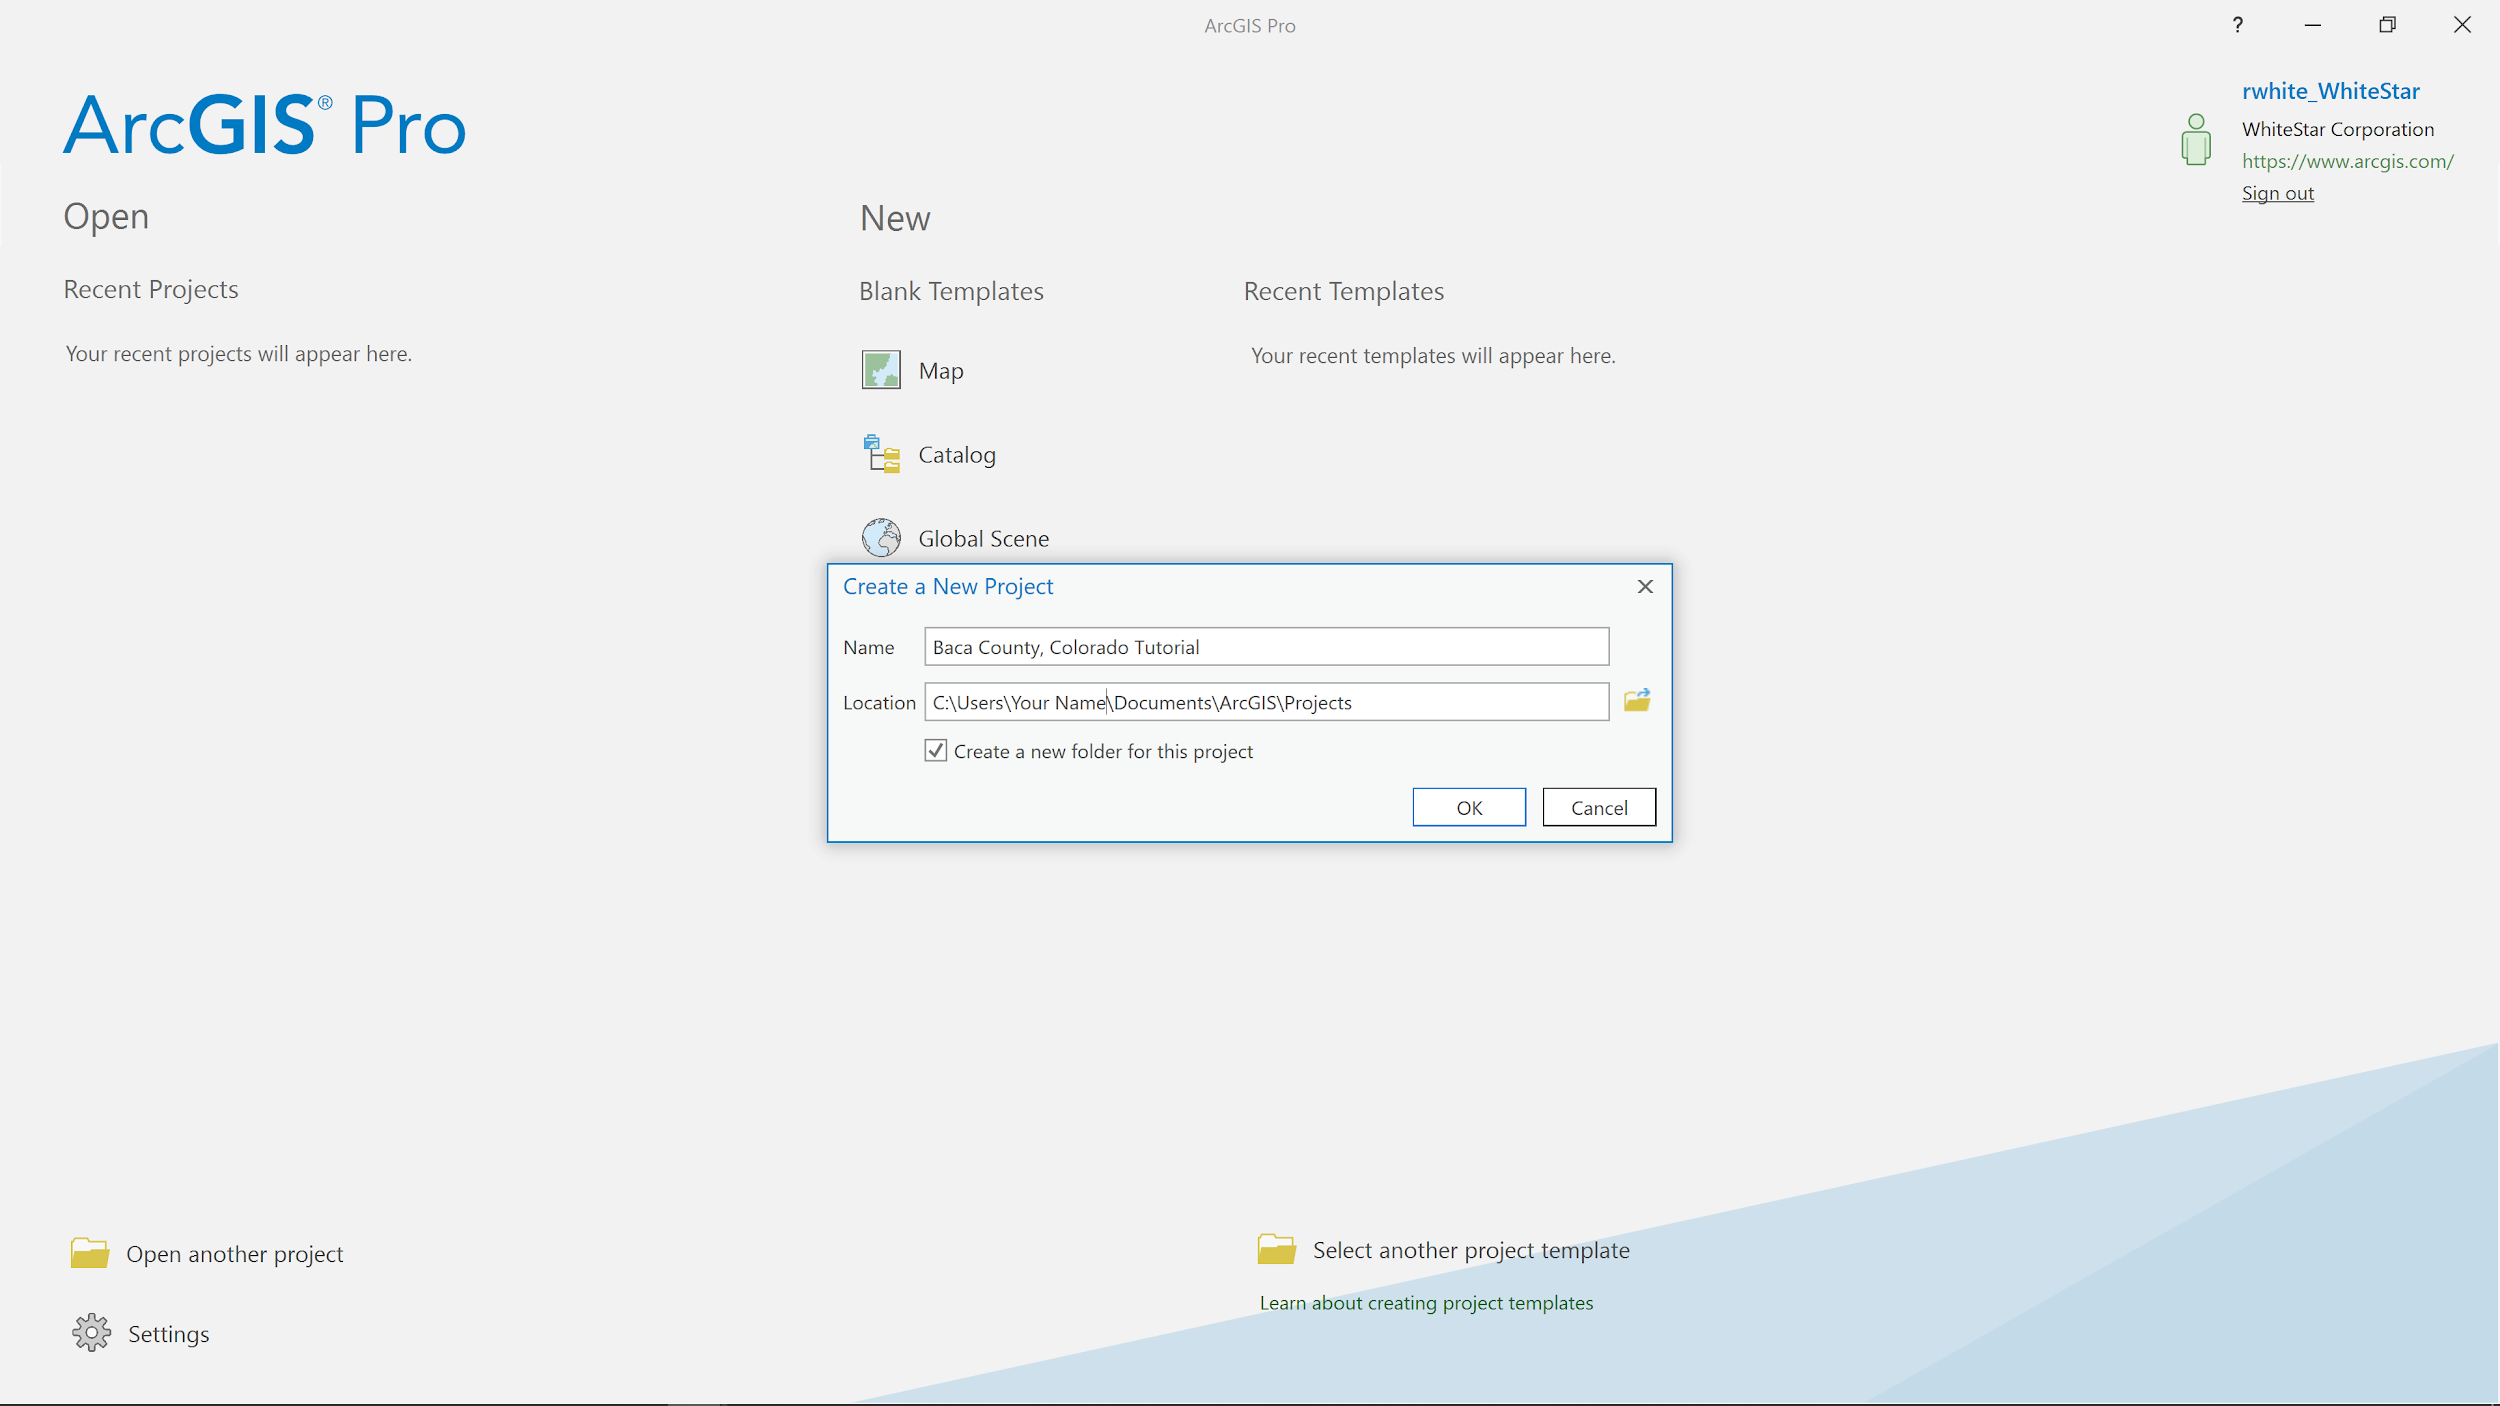Image resolution: width=2500 pixels, height=1406 pixels.
Task: Click the Global Scene globe icon
Action: tap(881, 538)
